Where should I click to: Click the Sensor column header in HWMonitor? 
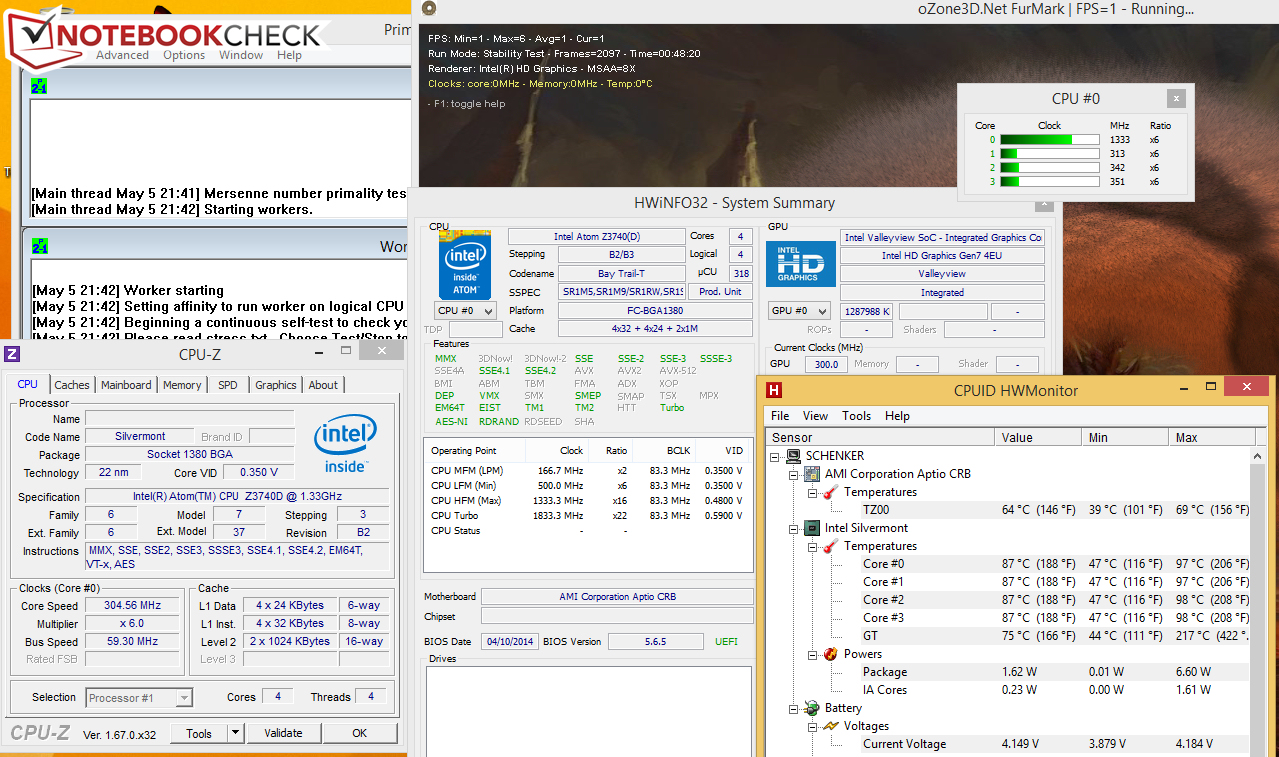tap(880, 437)
